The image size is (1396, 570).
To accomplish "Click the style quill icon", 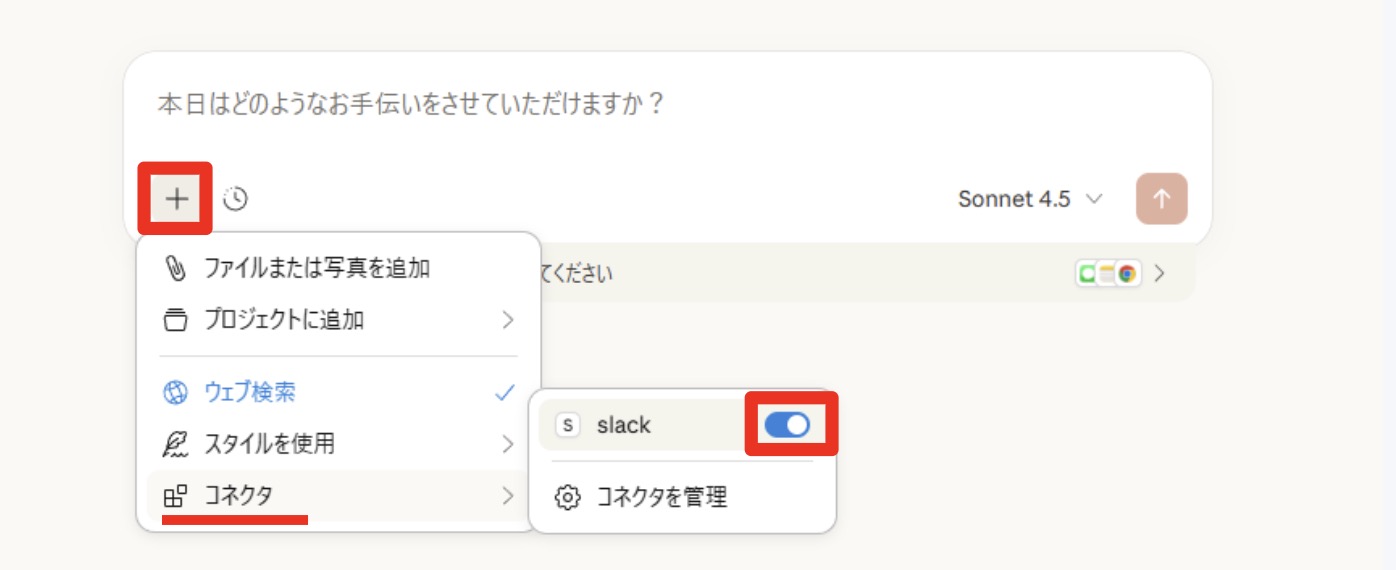I will pyautogui.click(x=175, y=443).
